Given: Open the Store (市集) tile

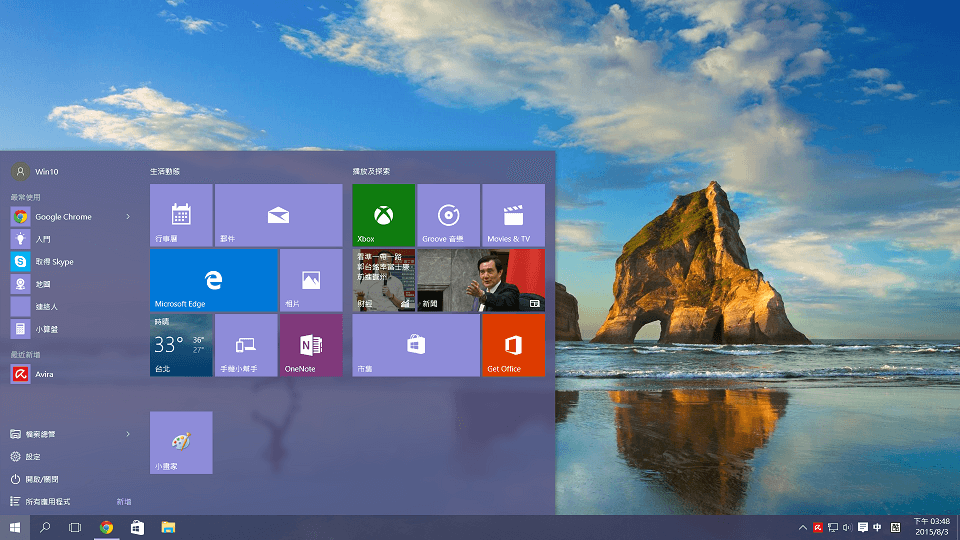Looking at the screenshot, I should (x=416, y=345).
